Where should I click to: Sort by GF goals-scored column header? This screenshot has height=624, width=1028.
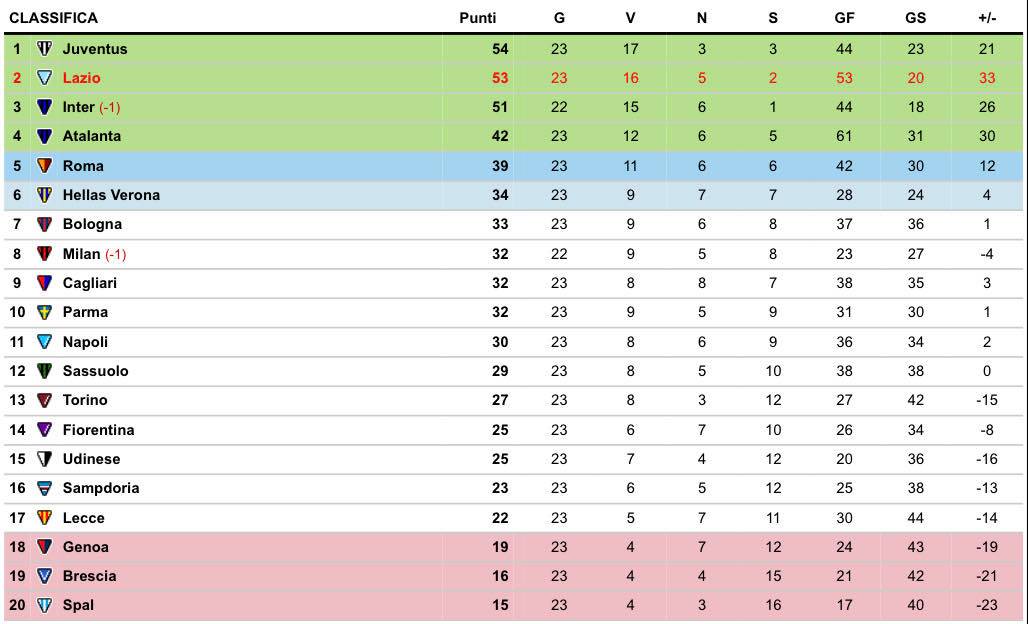coord(844,18)
